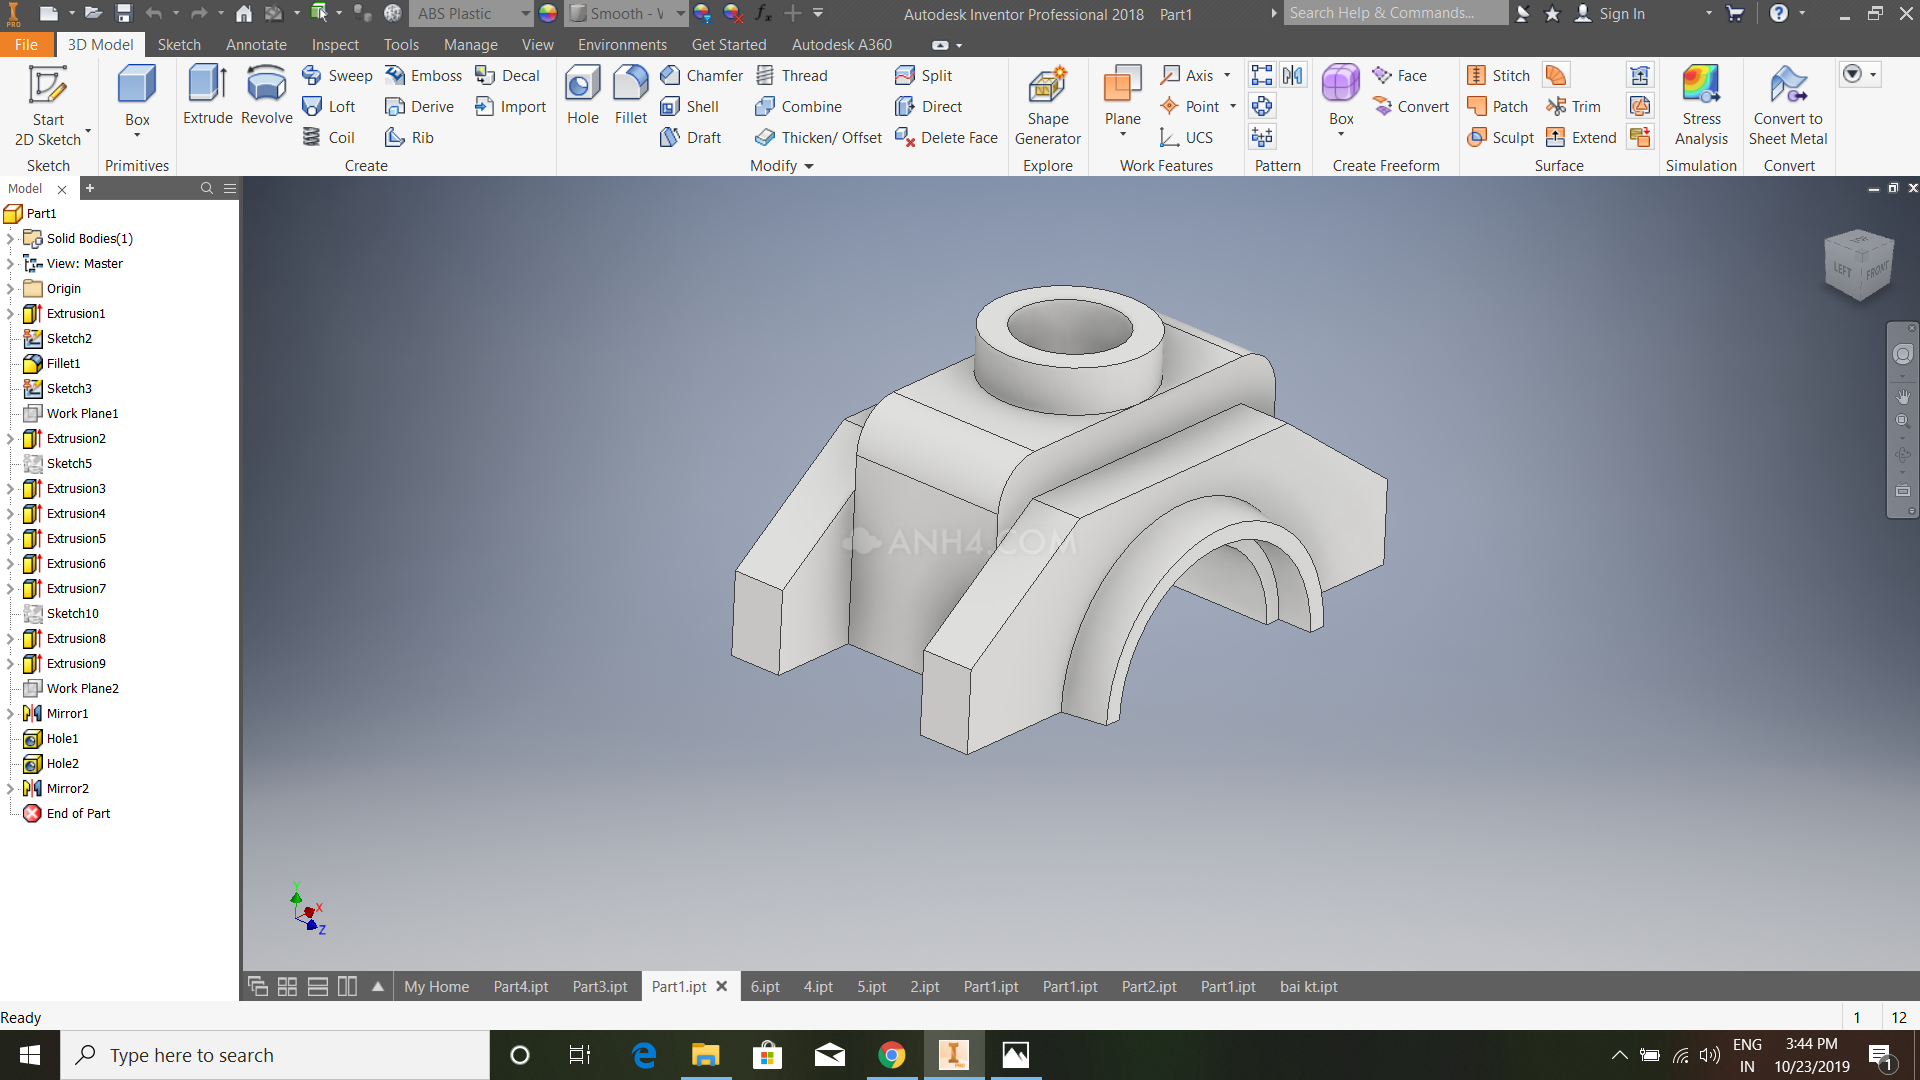Image resolution: width=1920 pixels, height=1080 pixels.
Task: Select the Patch surface tool
Action: point(1498,107)
